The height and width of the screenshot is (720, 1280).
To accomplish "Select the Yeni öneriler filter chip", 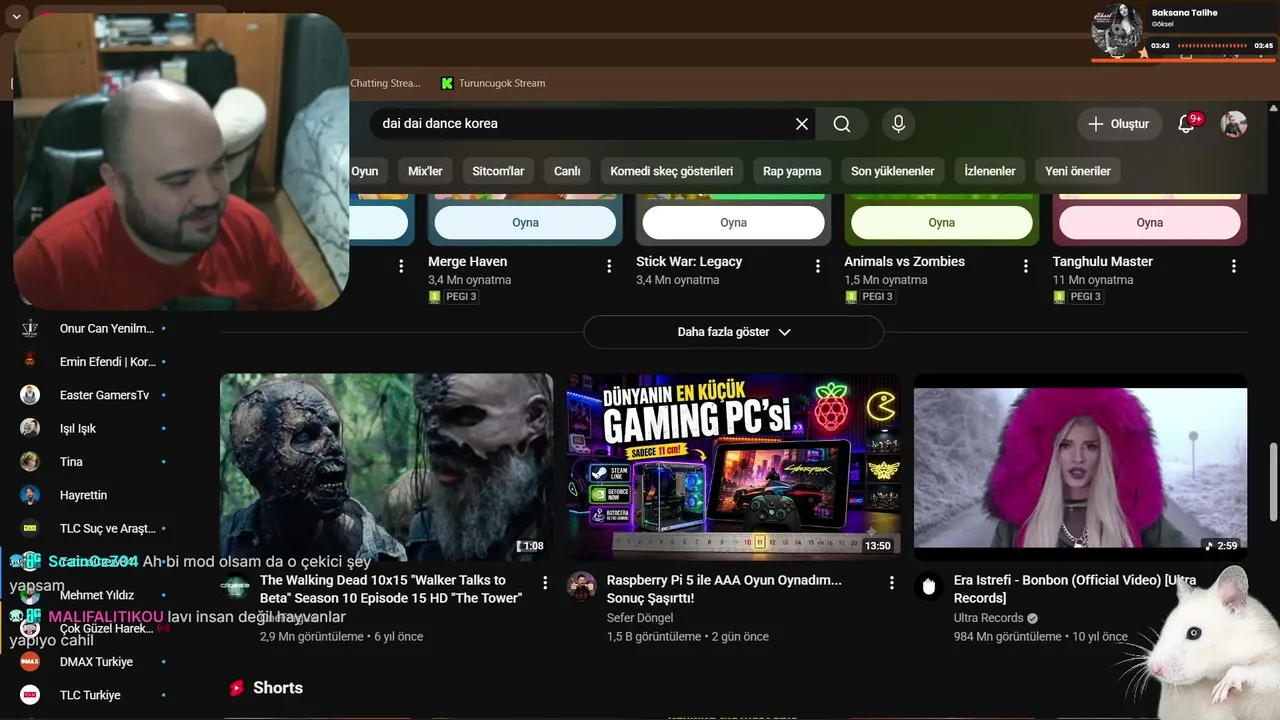I will 1078,171.
